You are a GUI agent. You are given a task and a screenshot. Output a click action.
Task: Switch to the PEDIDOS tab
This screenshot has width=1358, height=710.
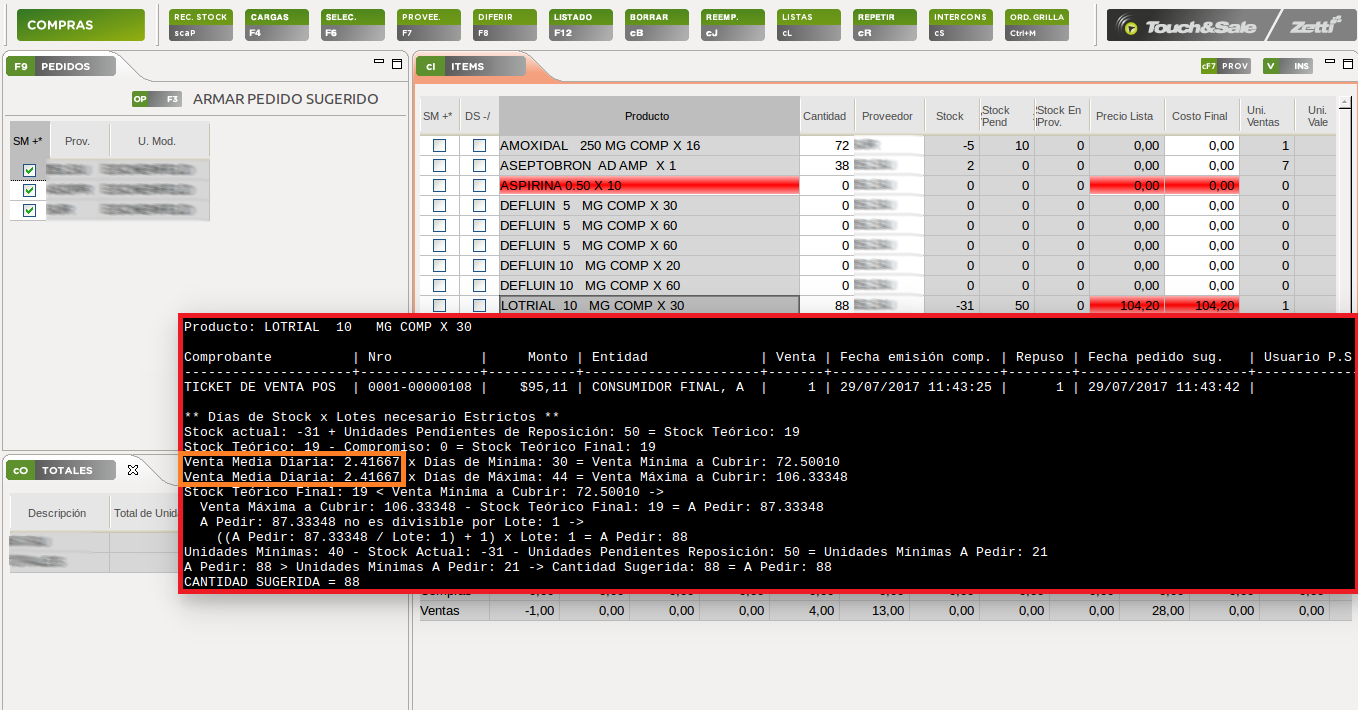(60, 67)
